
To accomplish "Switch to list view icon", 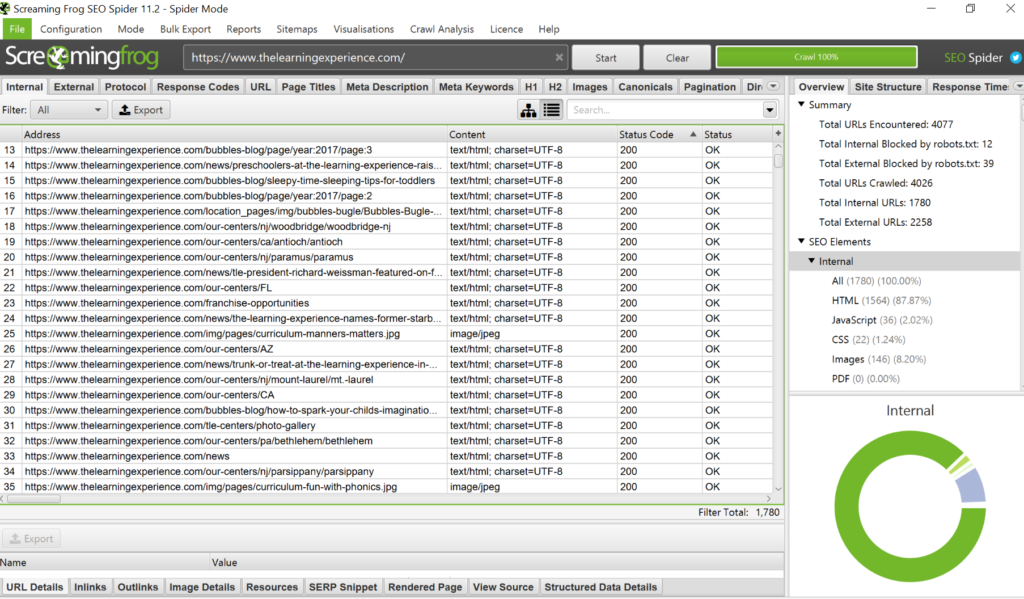I will [552, 110].
